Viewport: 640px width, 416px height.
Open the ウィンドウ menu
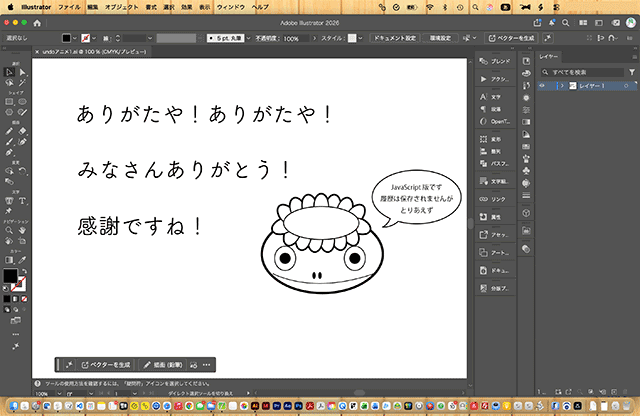point(231,7)
